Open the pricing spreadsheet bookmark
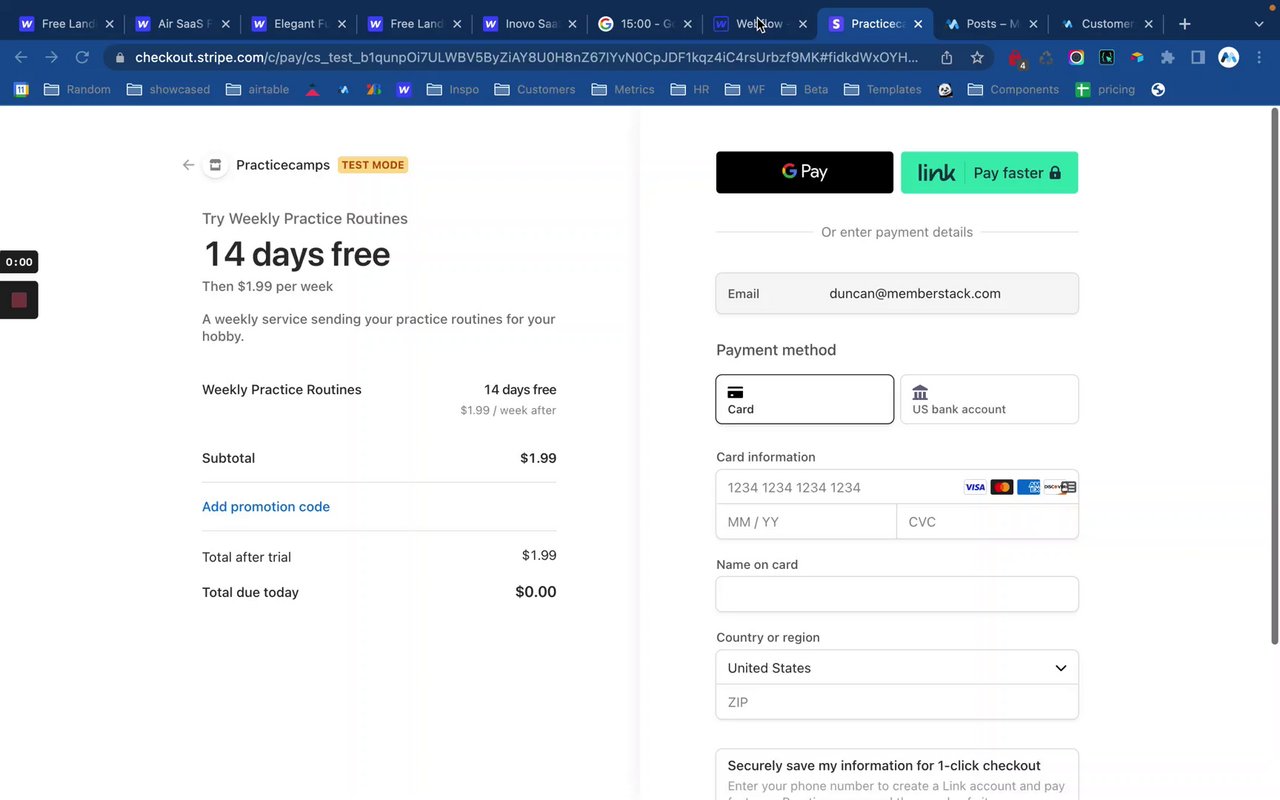 pyautogui.click(x=1105, y=89)
